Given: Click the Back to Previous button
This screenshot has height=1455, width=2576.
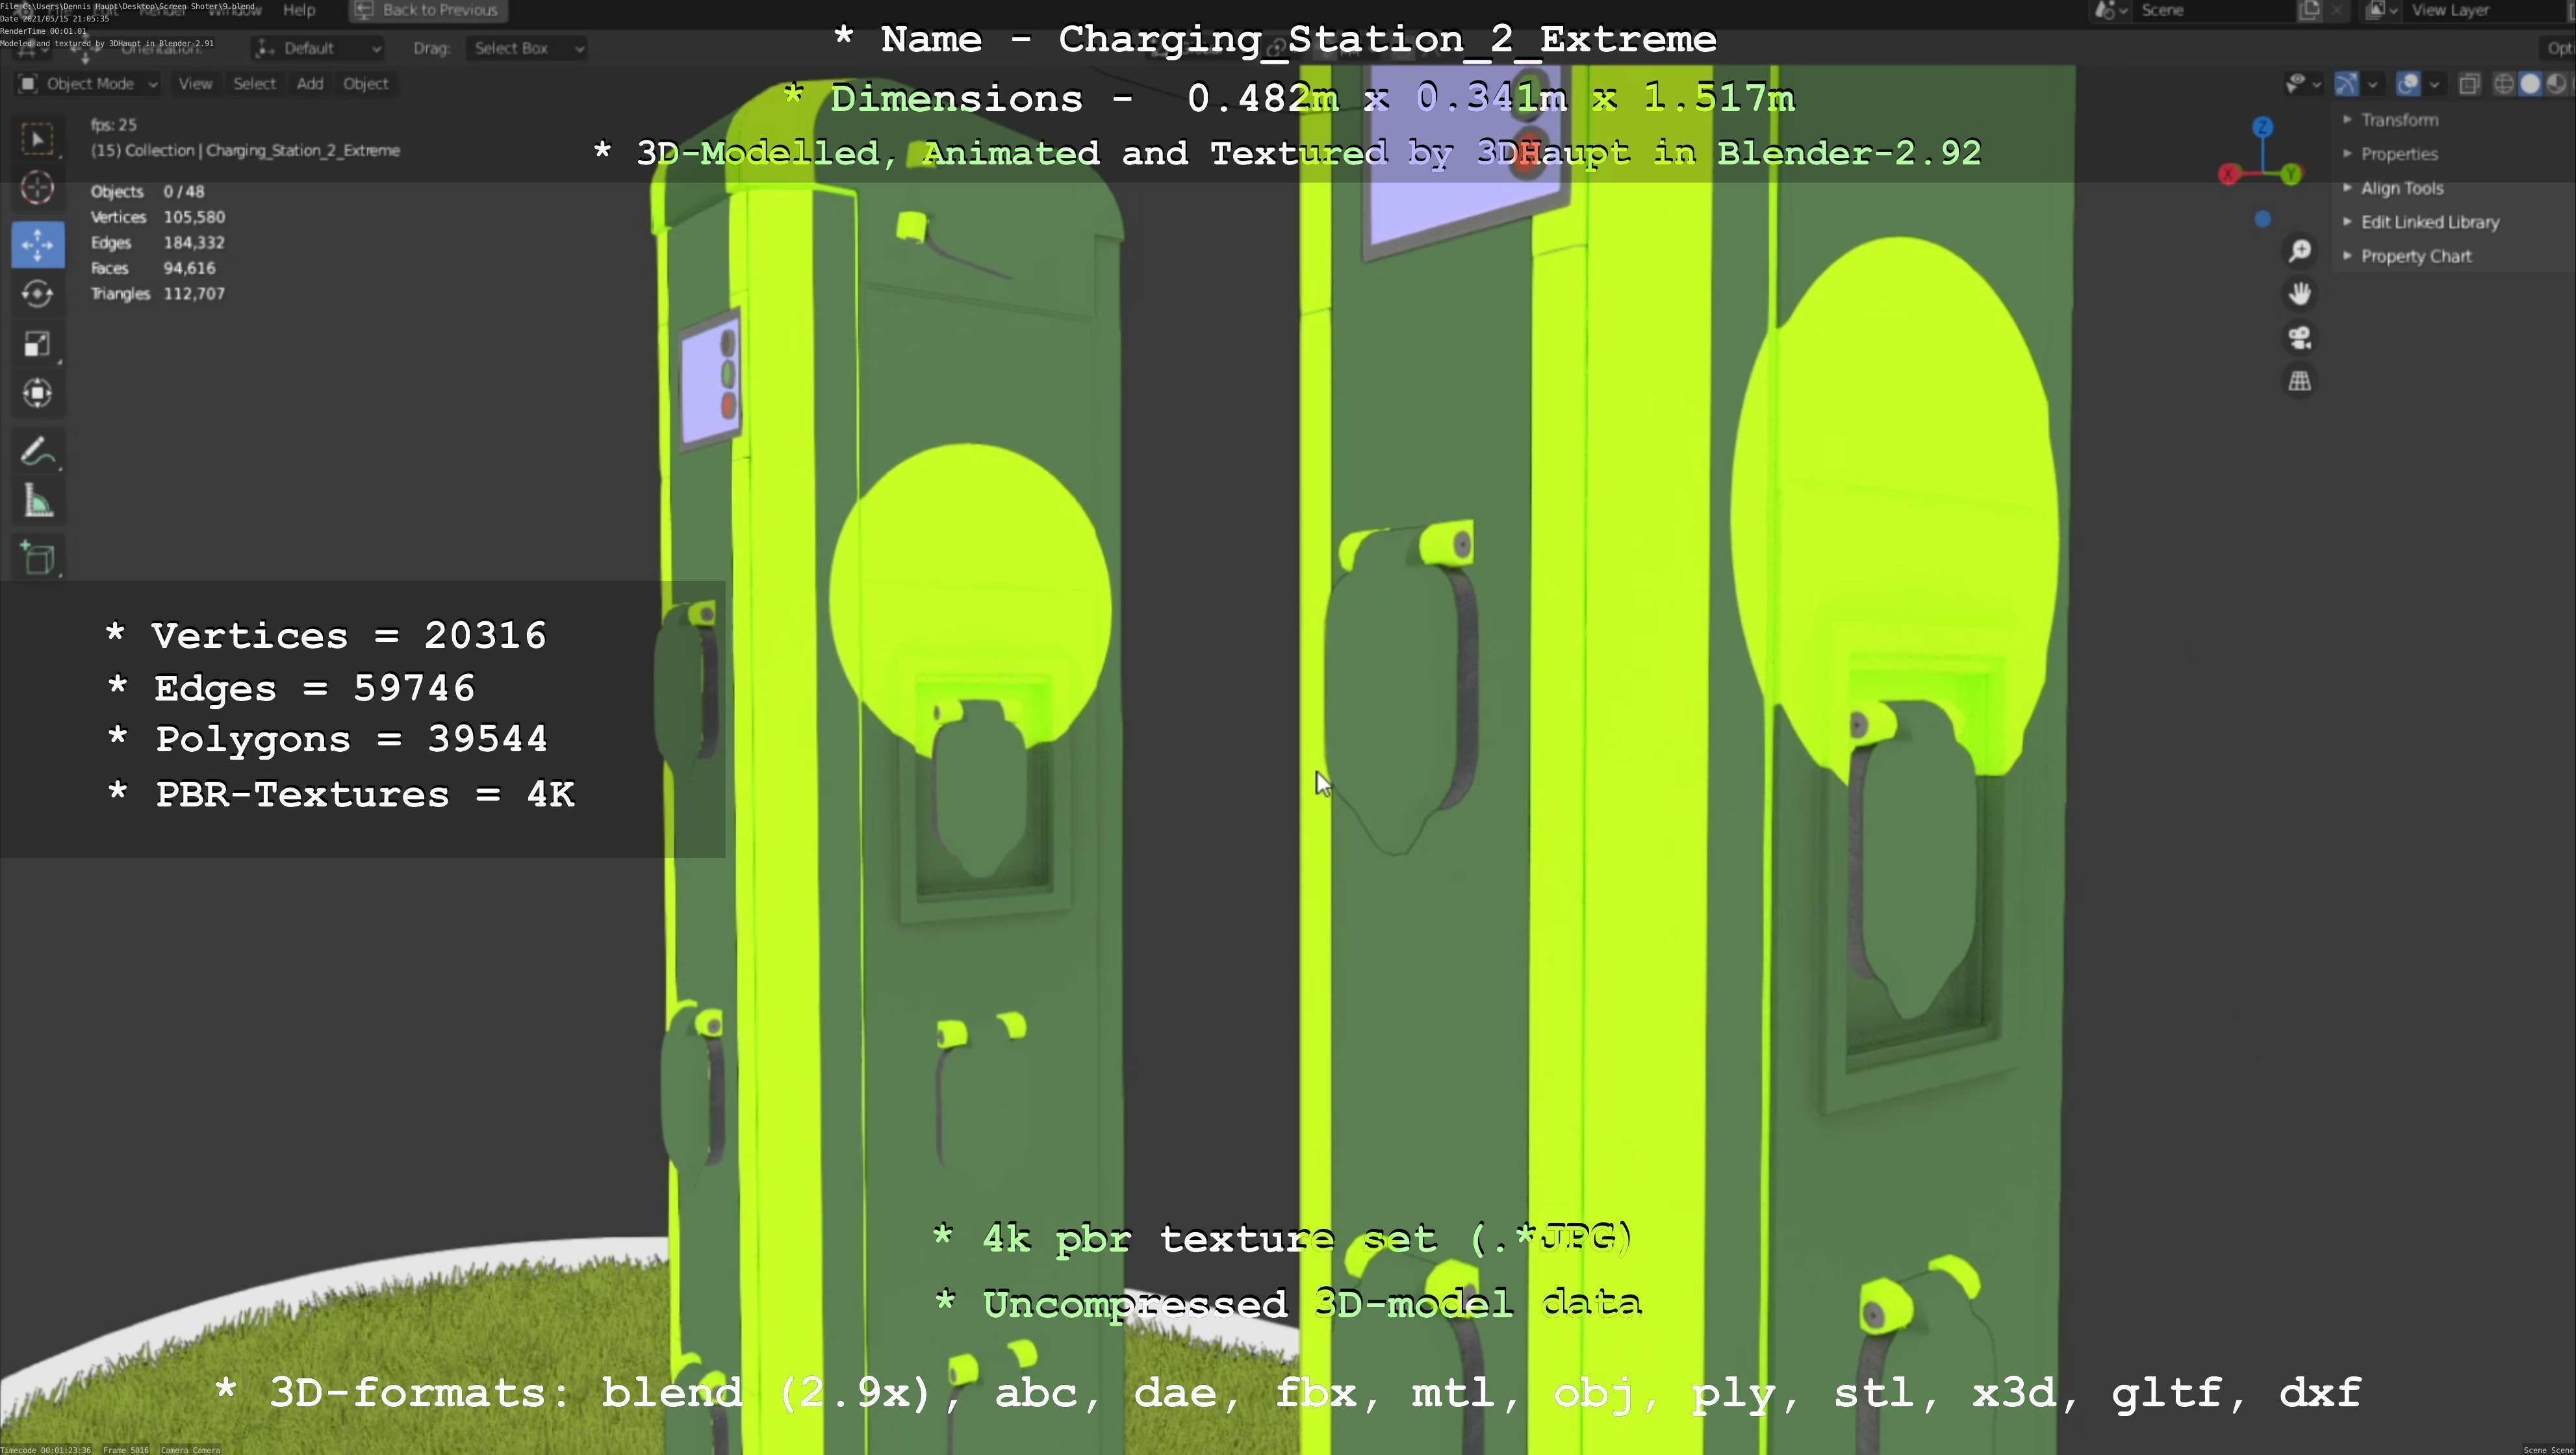Looking at the screenshot, I should tap(428, 10).
